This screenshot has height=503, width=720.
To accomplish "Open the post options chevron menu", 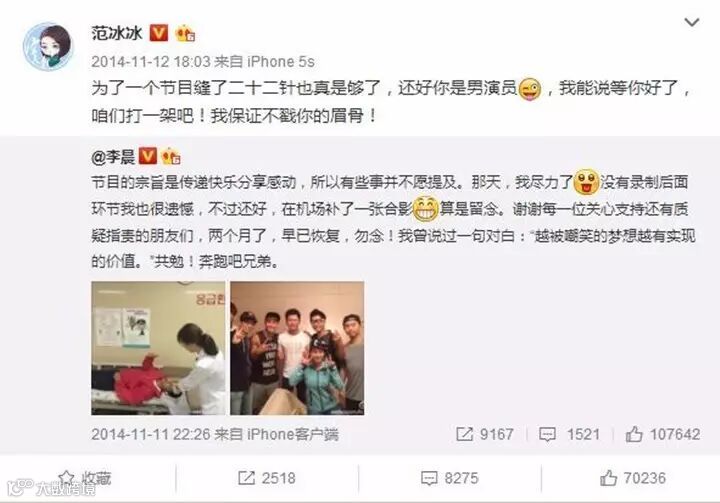I will [692, 22].
